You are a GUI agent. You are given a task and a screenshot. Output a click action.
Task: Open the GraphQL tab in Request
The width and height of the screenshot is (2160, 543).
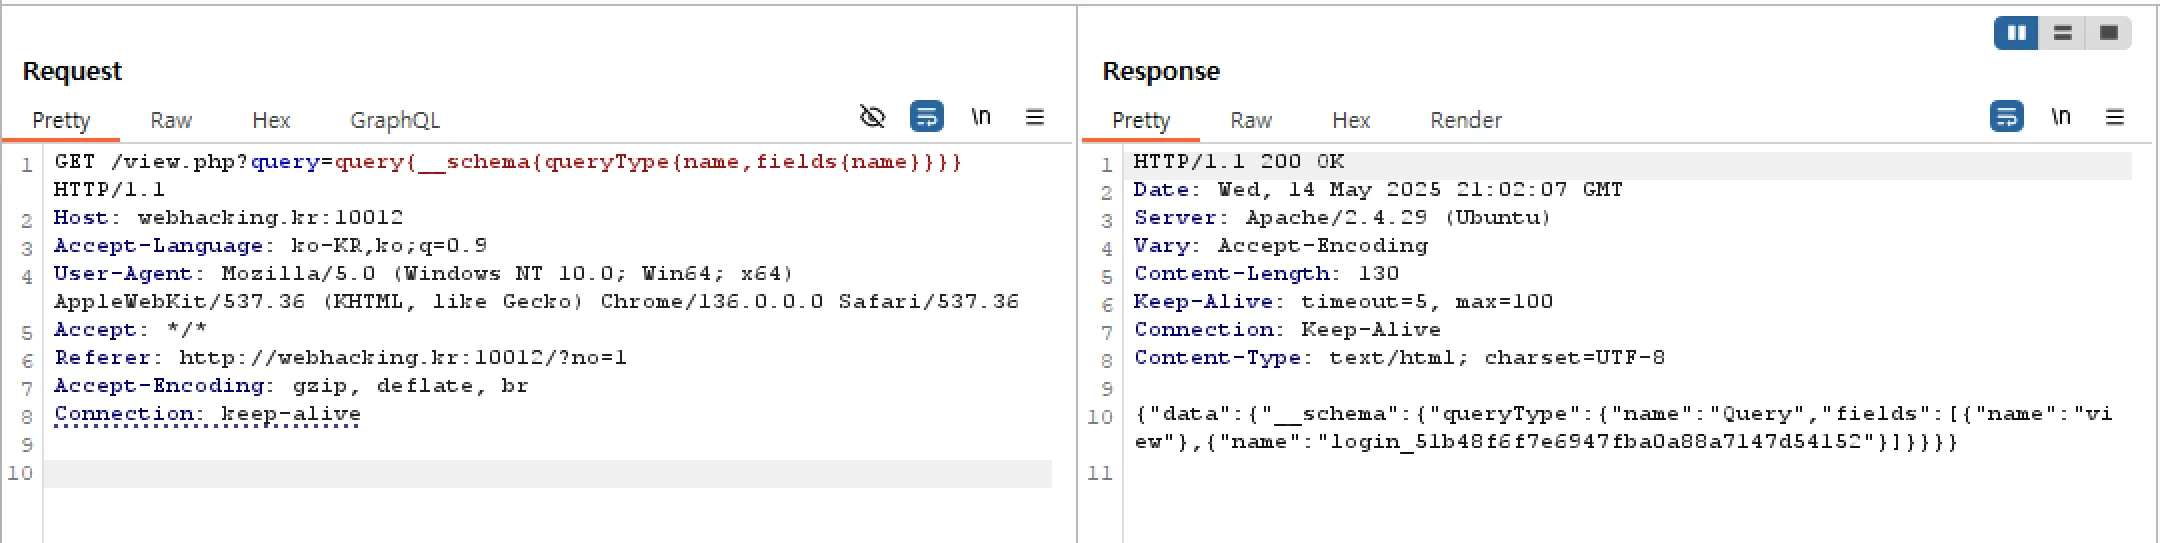click(395, 120)
